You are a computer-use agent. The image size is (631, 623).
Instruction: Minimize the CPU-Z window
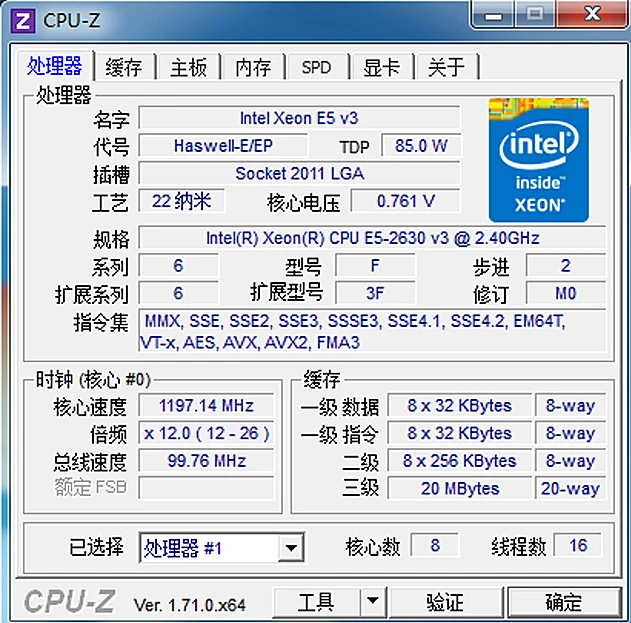(493, 15)
